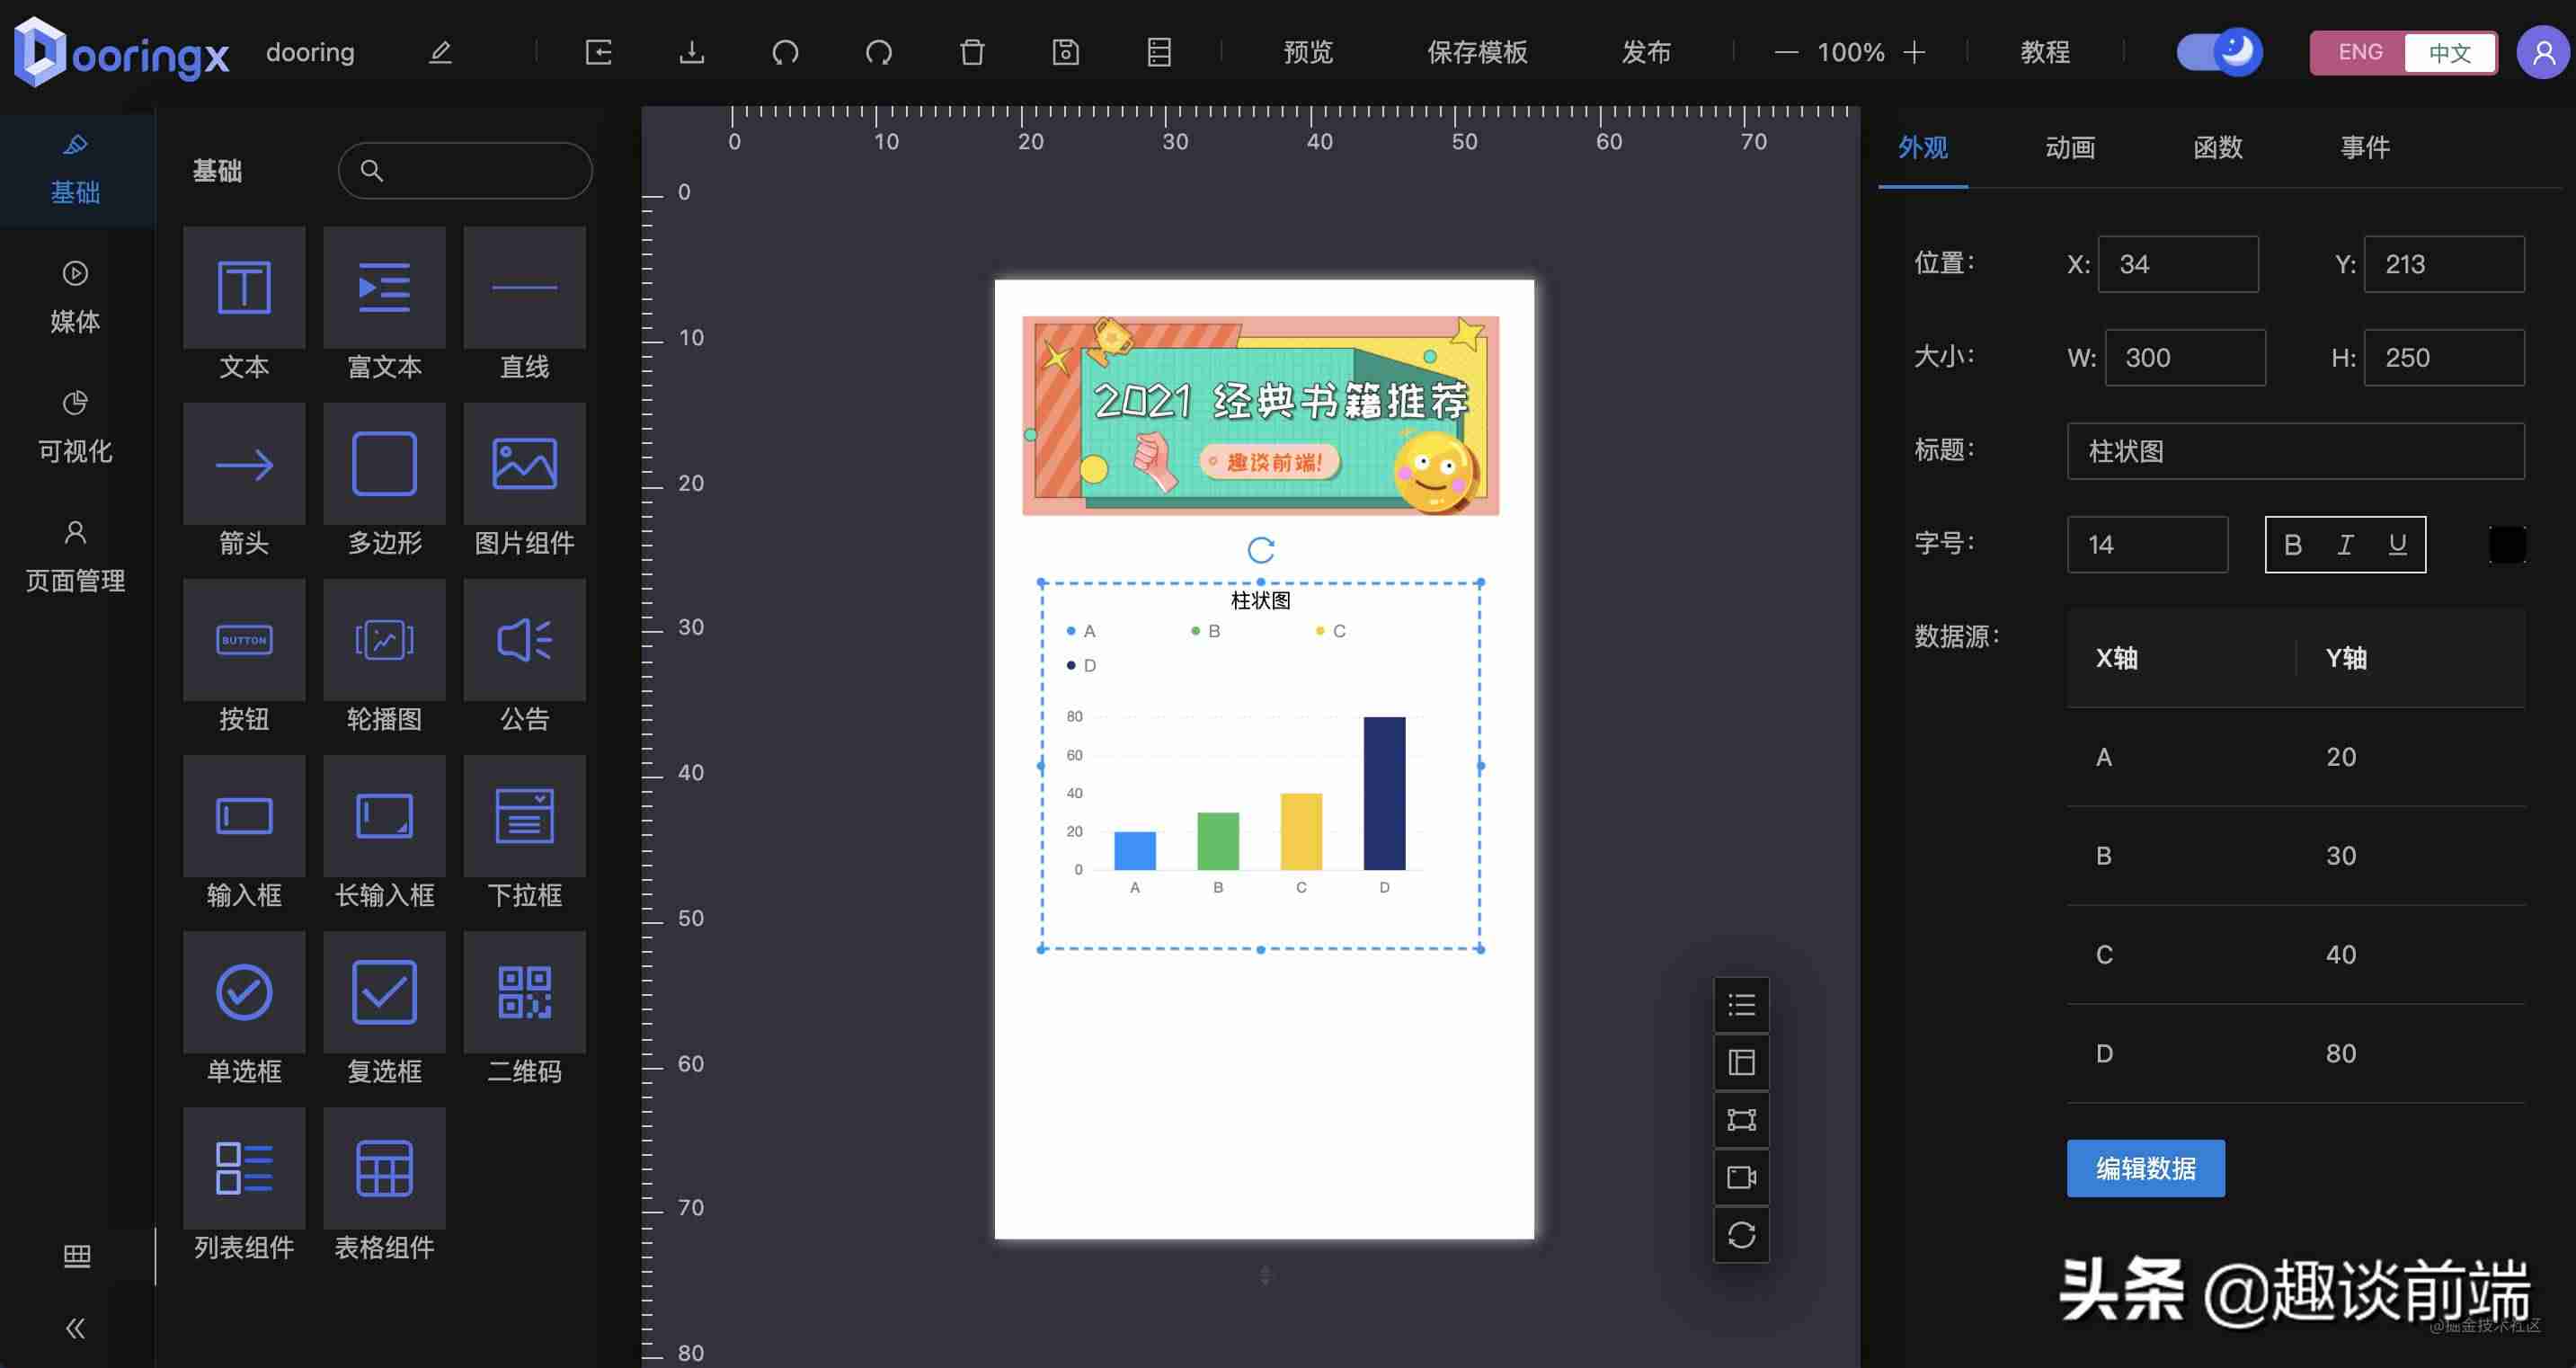Select the 可视化 sidebar category

coord(76,427)
